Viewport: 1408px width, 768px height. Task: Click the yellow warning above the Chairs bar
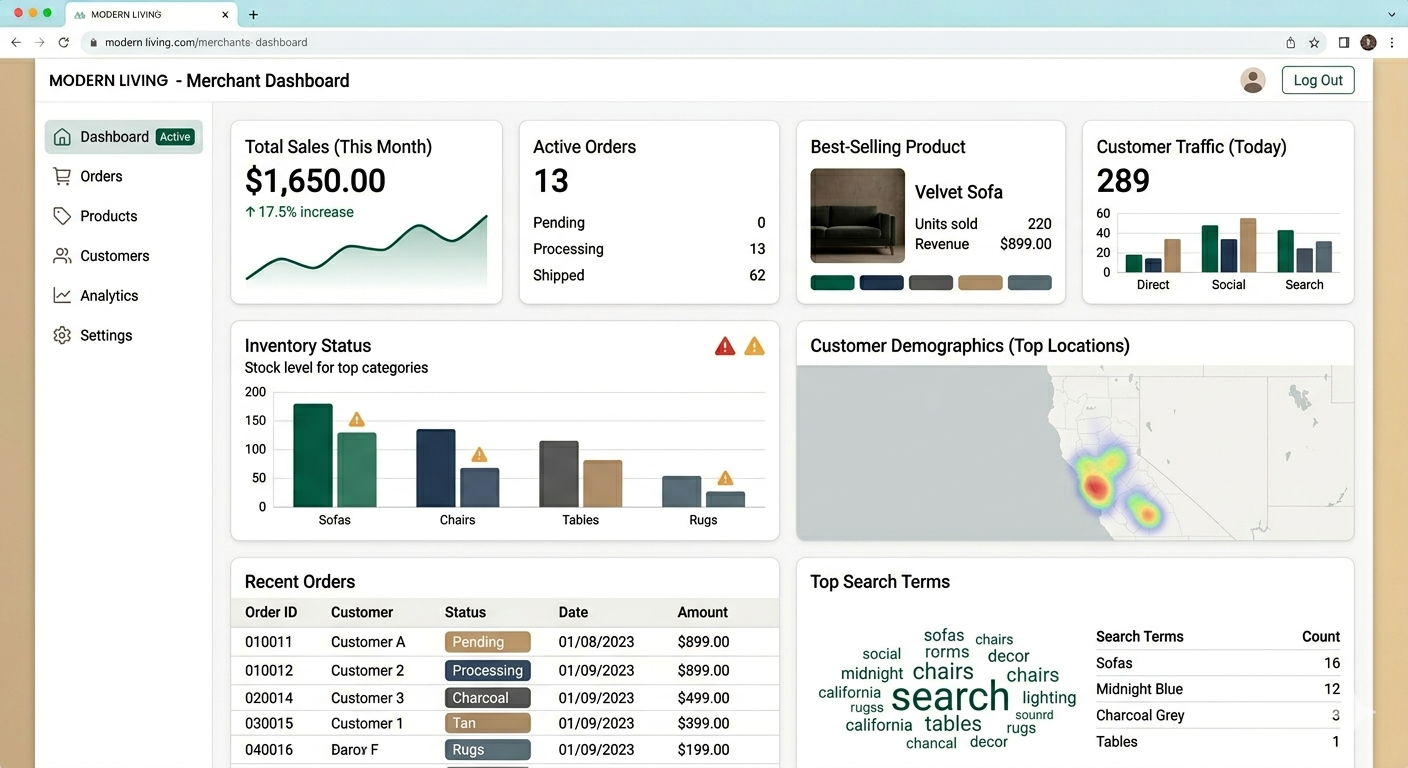478,453
